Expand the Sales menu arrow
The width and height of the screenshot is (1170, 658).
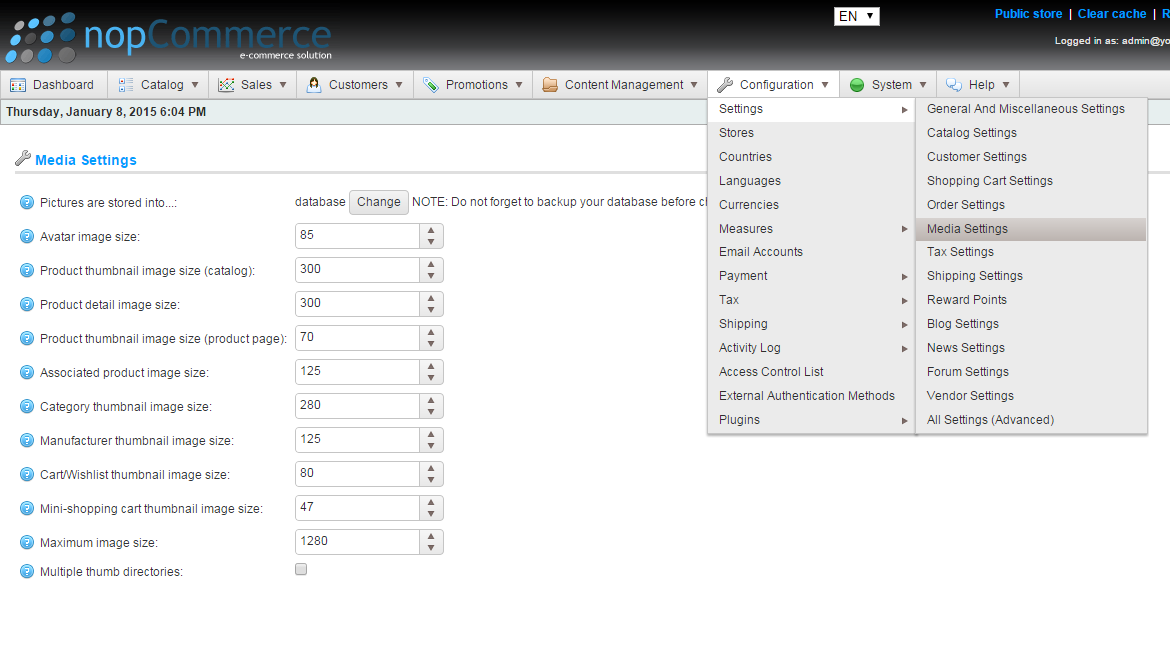coord(283,85)
